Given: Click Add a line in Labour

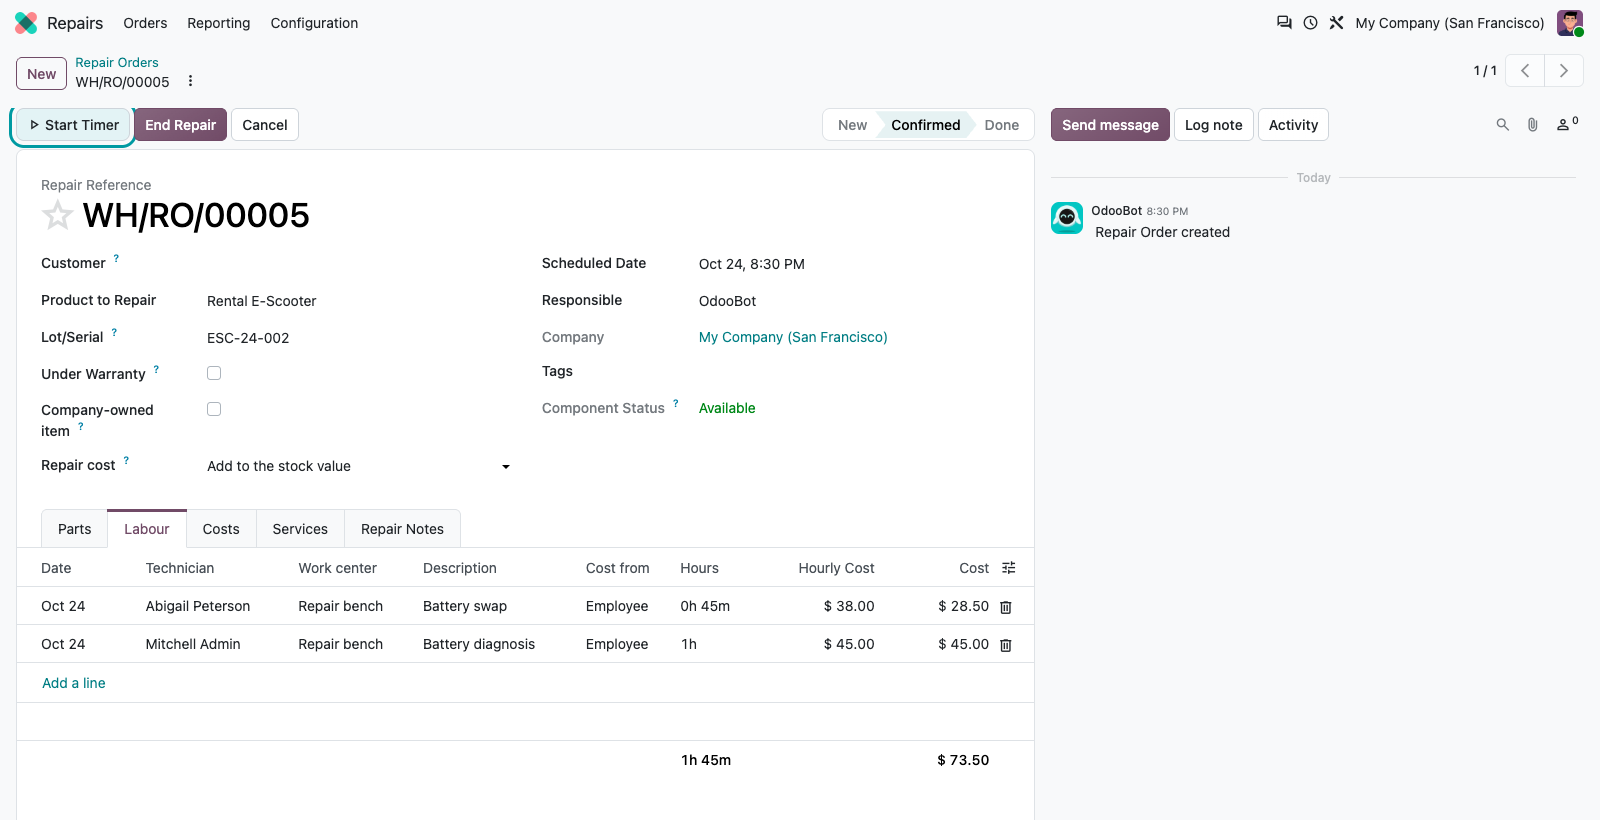Looking at the screenshot, I should (74, 683).
